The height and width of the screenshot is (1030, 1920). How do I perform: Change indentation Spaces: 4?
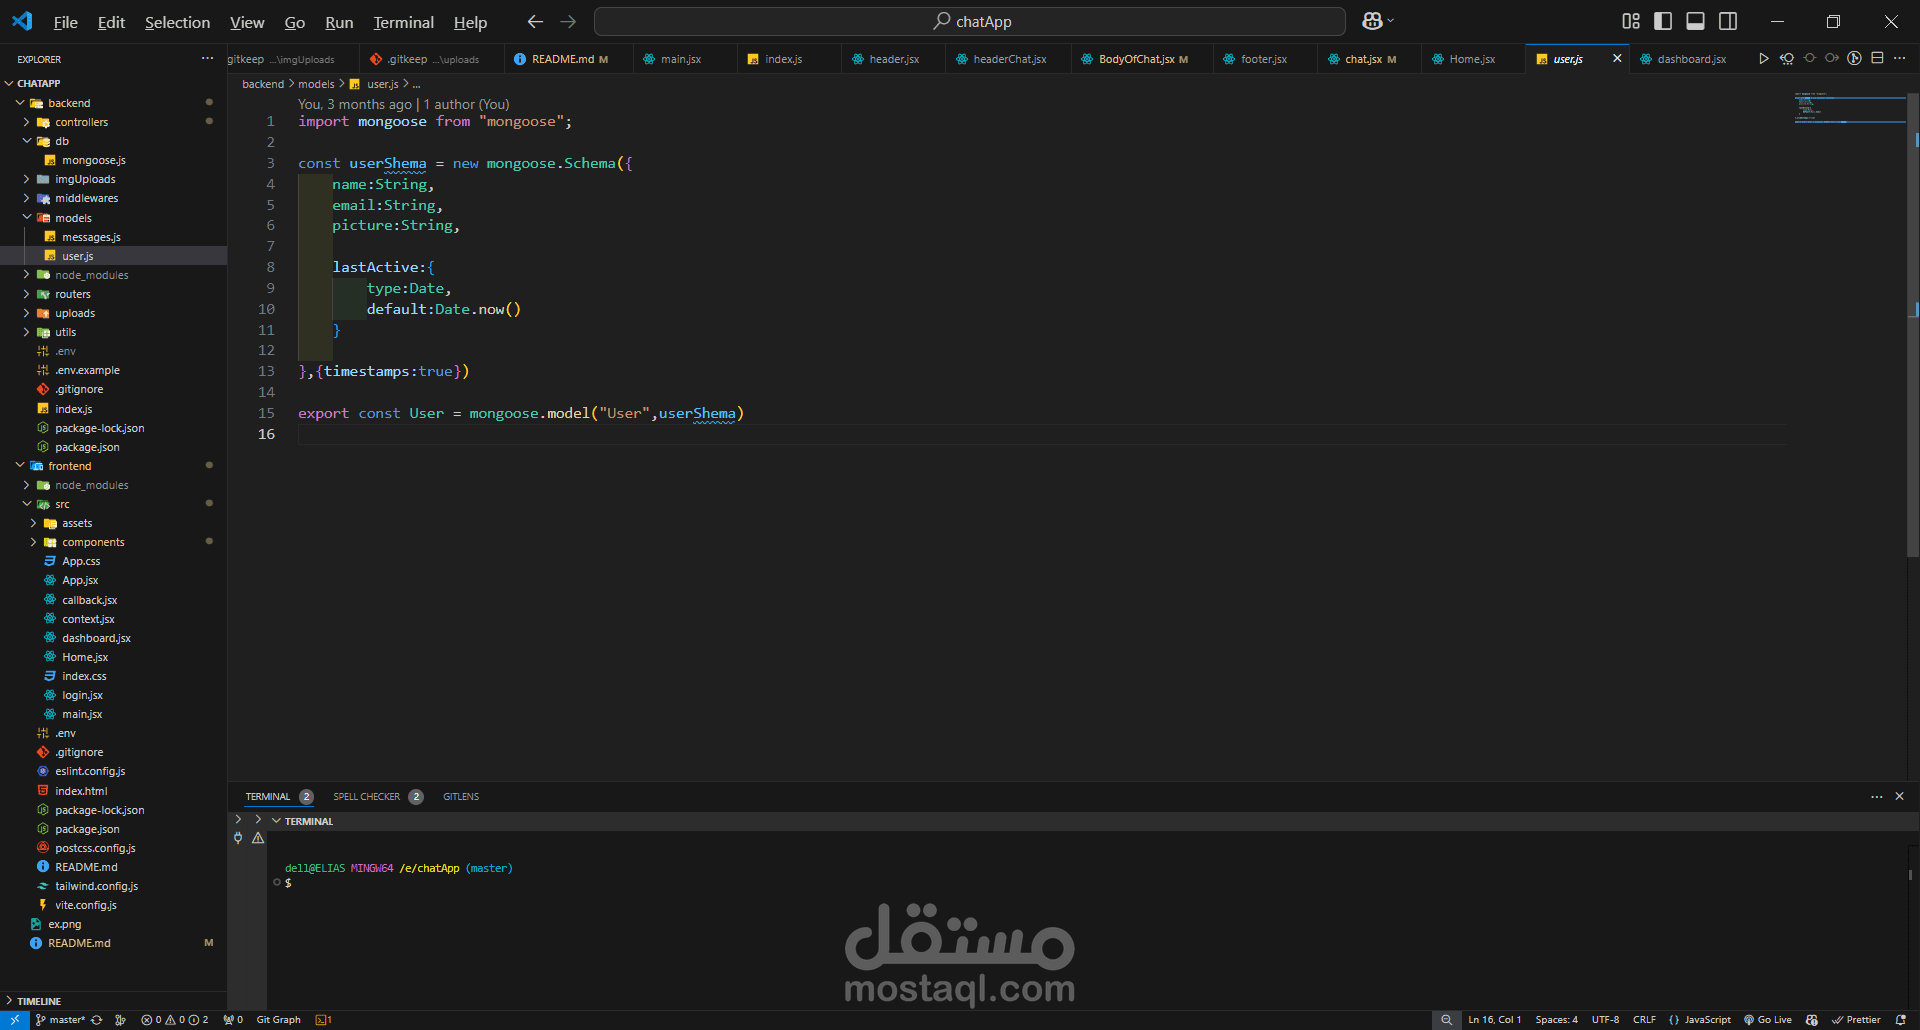pyautogui.click(x=1556, y=1020)
